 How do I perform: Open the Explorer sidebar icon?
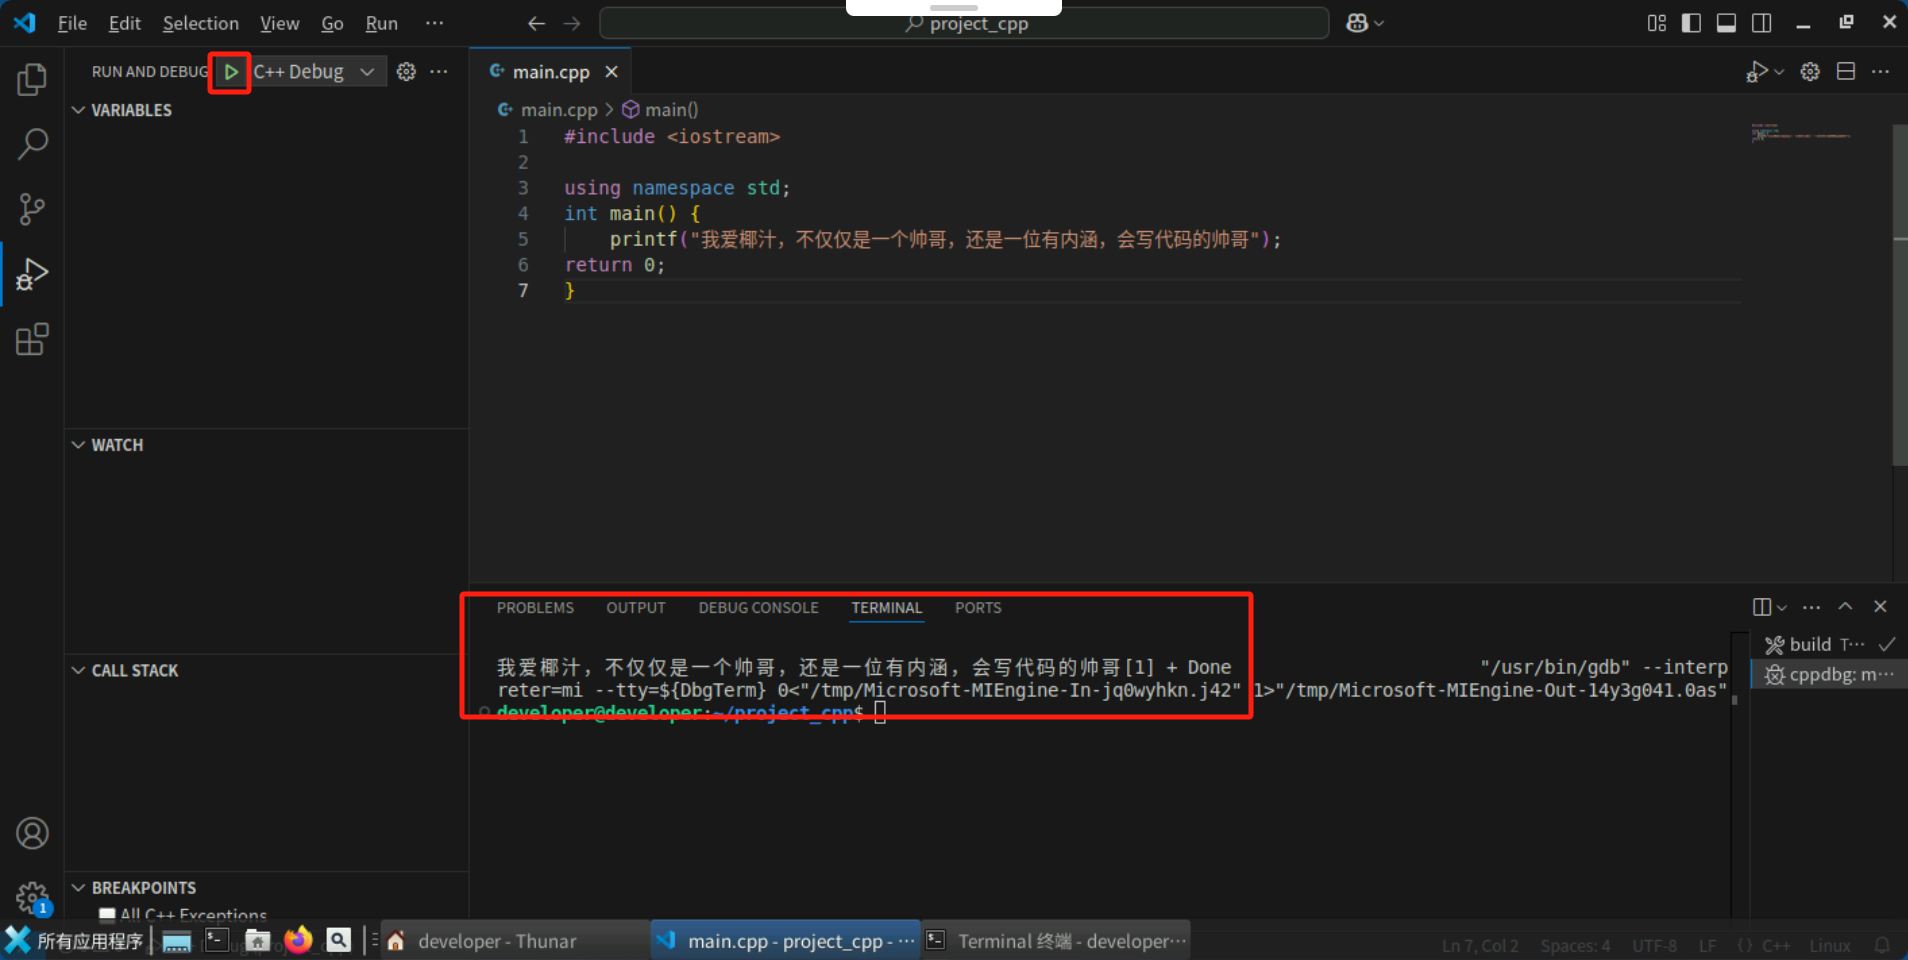(33, 79)
